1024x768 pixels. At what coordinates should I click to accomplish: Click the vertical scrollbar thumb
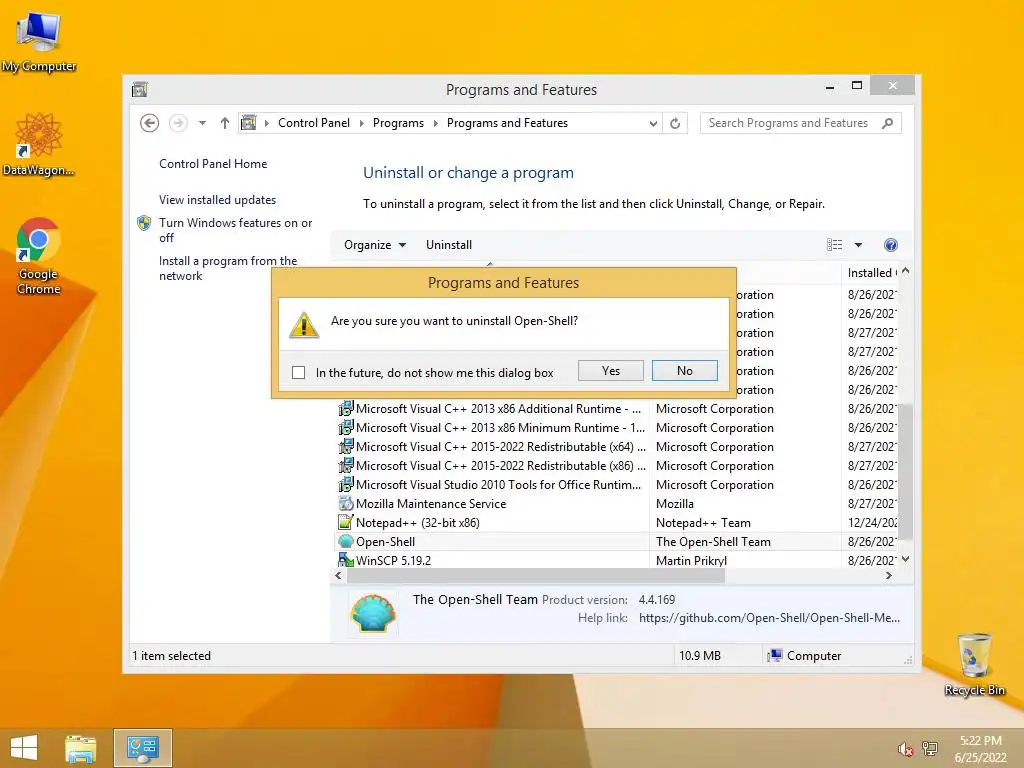tap(905, 470)
